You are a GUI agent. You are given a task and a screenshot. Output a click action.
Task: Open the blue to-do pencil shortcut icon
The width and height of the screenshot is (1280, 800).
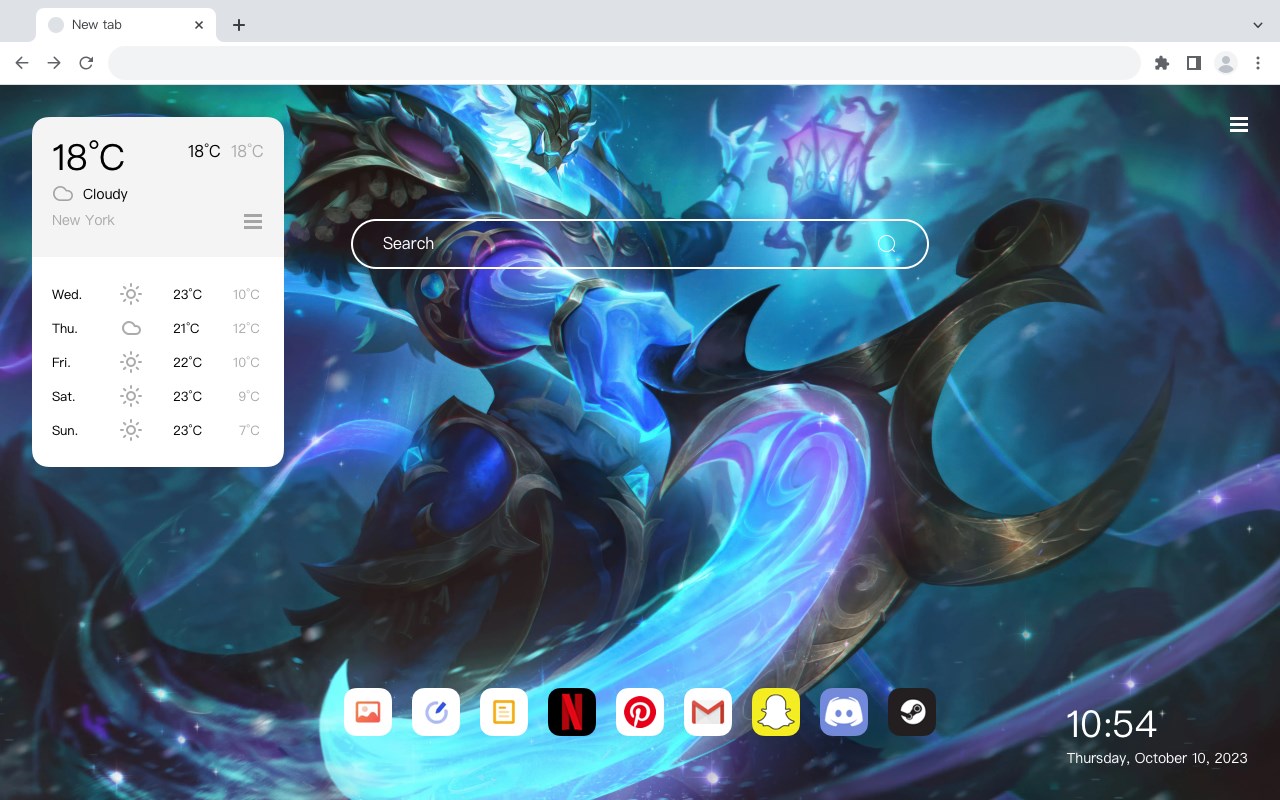click(x=436, y=712)
